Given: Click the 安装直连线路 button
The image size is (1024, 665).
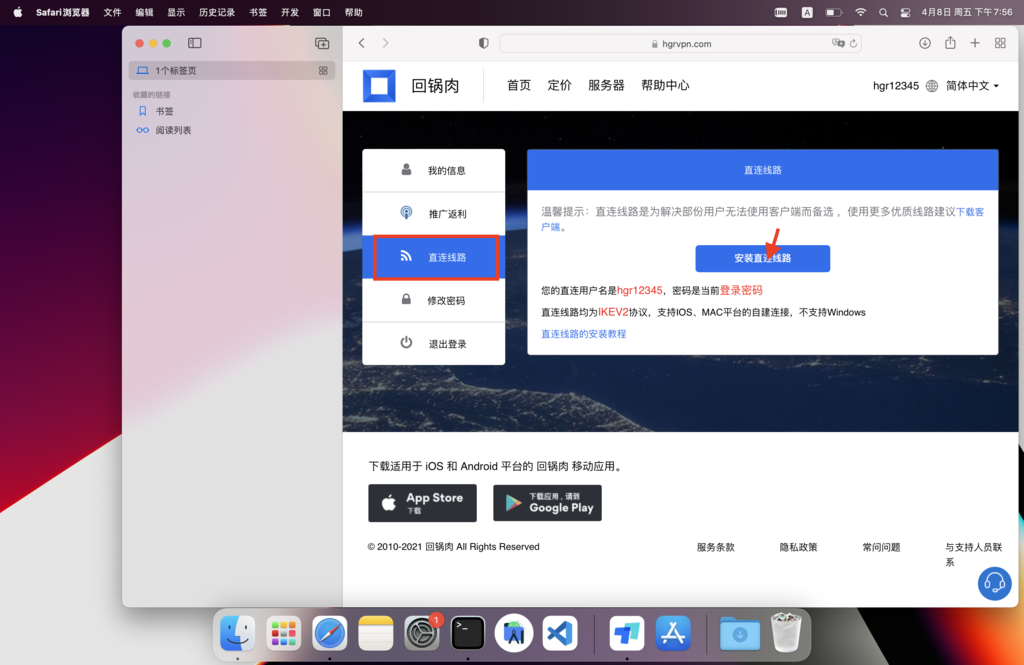Looking at the screenshot, I should (762, 258).
